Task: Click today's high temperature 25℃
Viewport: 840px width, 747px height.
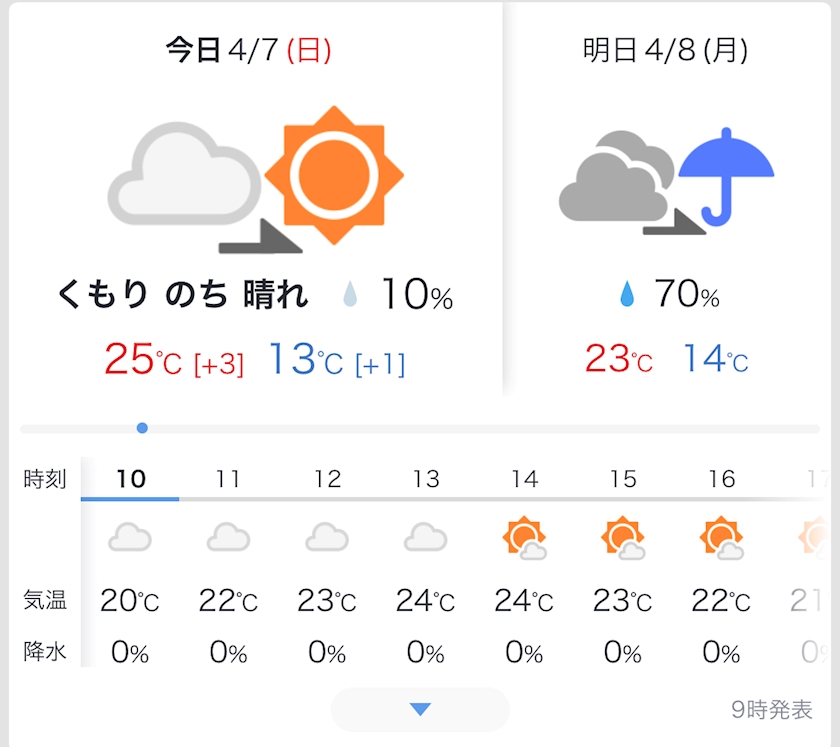Action: [x=143, y=360]
